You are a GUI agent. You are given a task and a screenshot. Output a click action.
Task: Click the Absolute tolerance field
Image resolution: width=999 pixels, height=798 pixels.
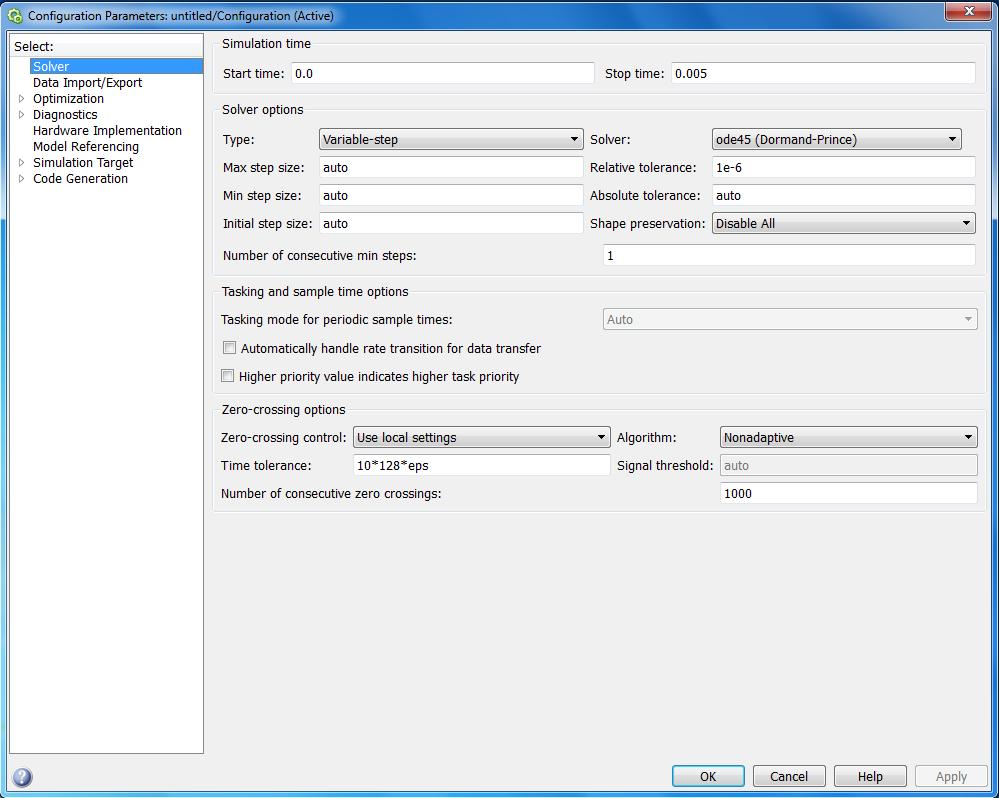(844, 196)
